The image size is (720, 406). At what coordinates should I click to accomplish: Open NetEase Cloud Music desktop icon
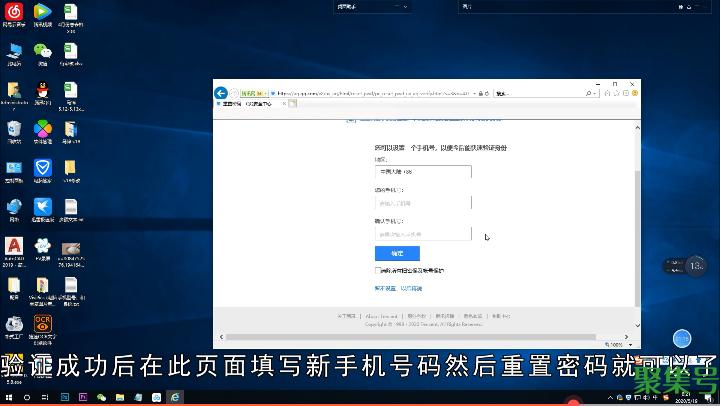(14, 12)
